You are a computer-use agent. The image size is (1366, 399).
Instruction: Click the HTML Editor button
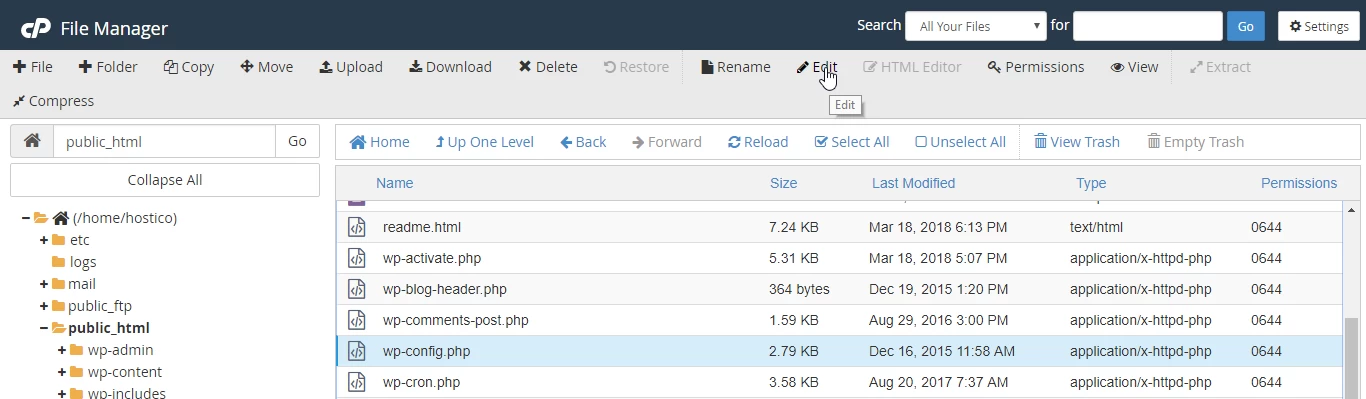tap(912, 67)
